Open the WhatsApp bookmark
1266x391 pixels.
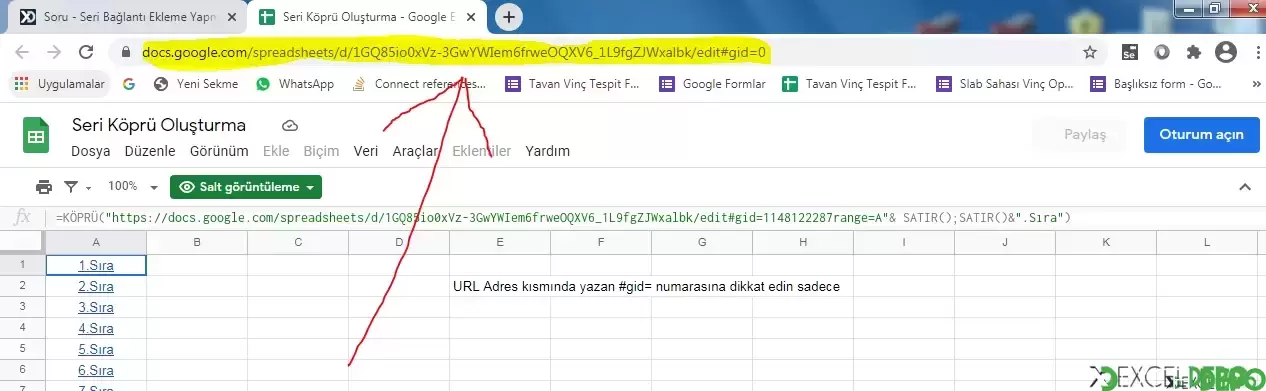click(x=295, y=84)
